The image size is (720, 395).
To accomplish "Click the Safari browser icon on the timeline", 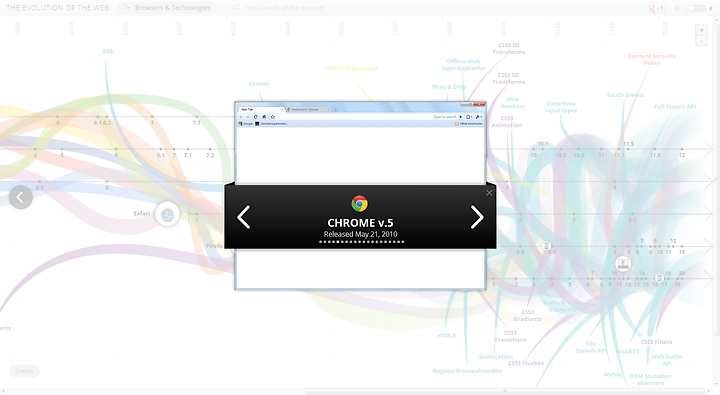I will [167, 214].
